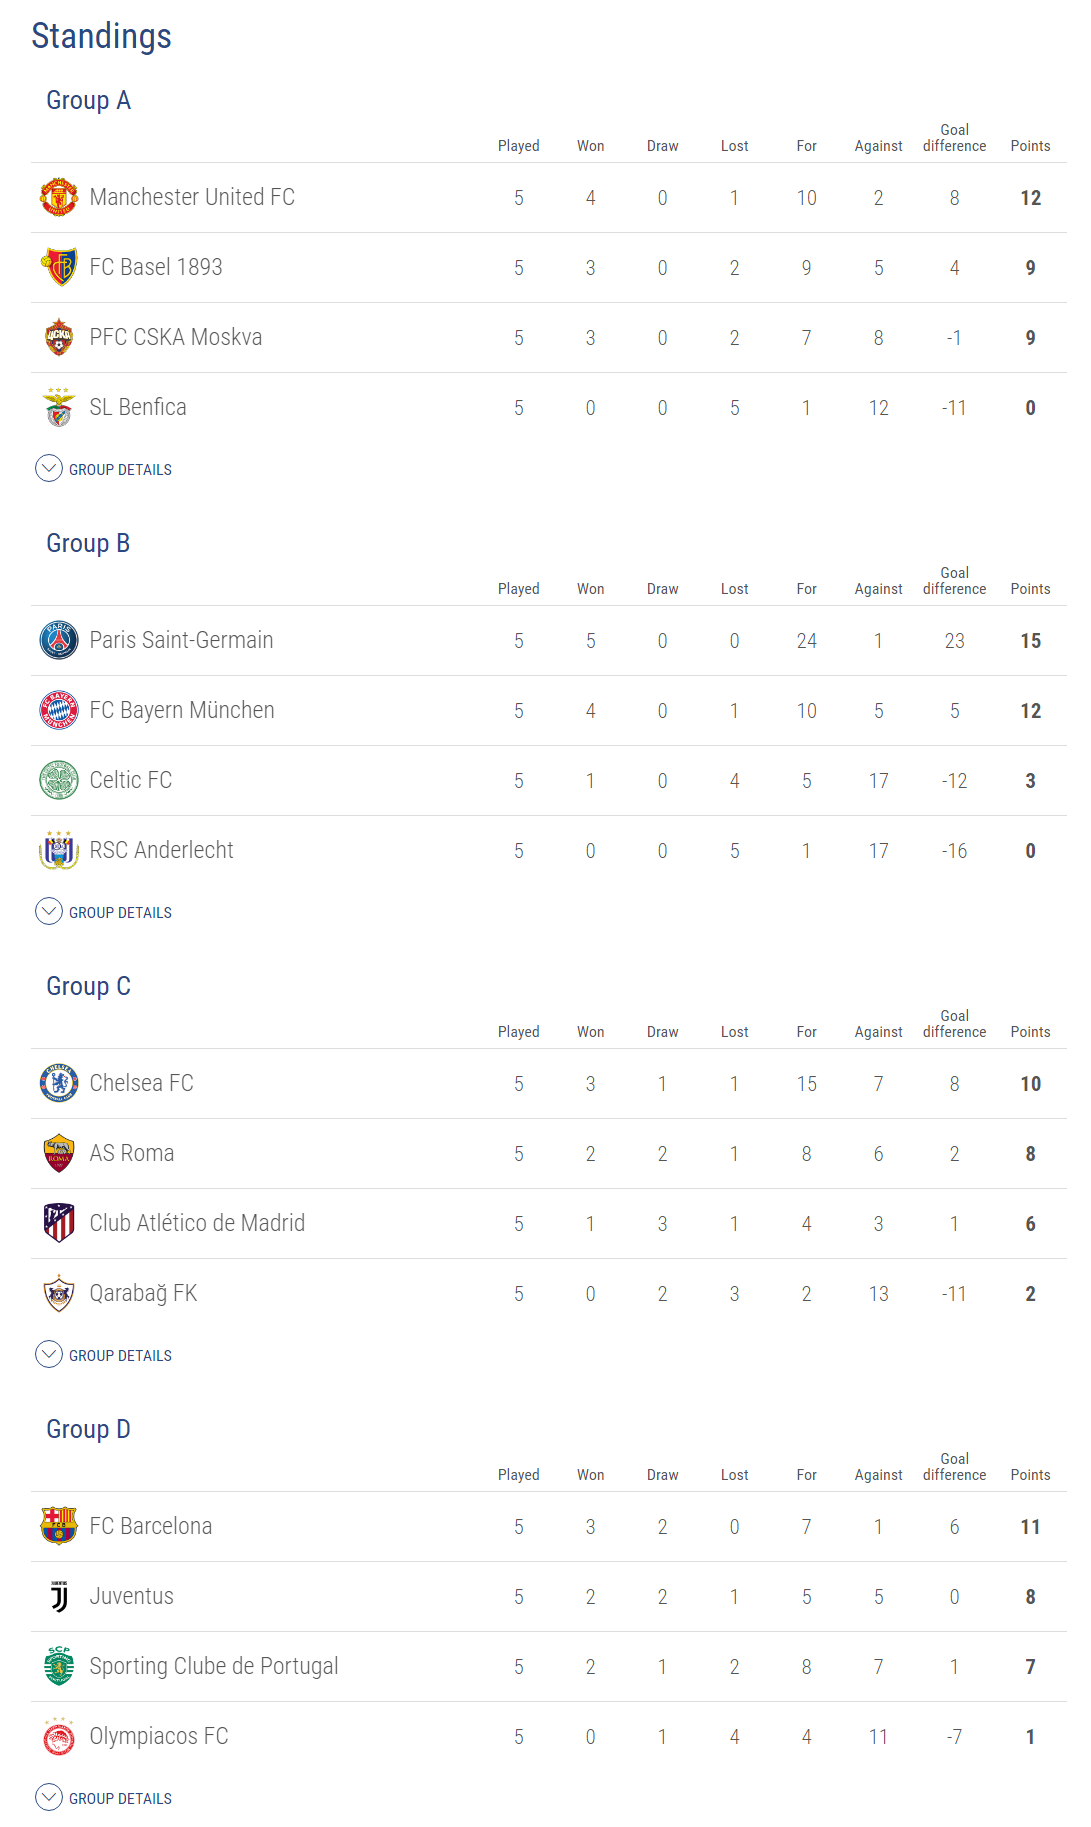Expand Group D details
Viewport: 1091px width, 1827px height.
pyautogui.click(x=104, y=1798)
